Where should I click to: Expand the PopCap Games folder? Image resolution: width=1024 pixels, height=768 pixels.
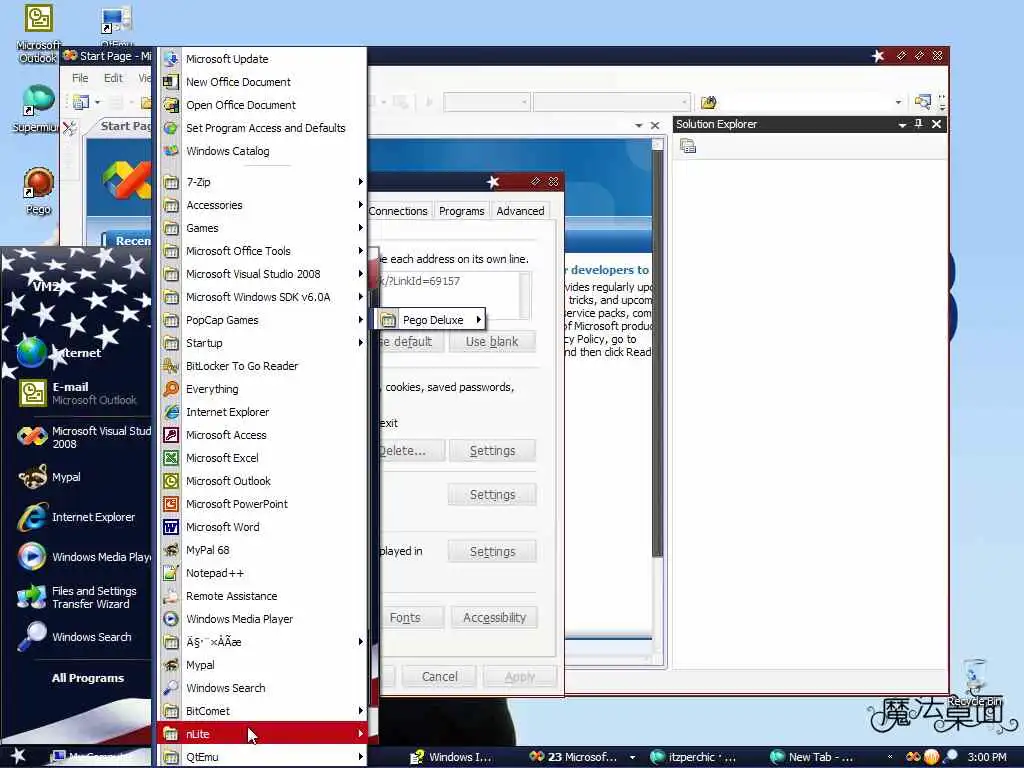point(262,320)
